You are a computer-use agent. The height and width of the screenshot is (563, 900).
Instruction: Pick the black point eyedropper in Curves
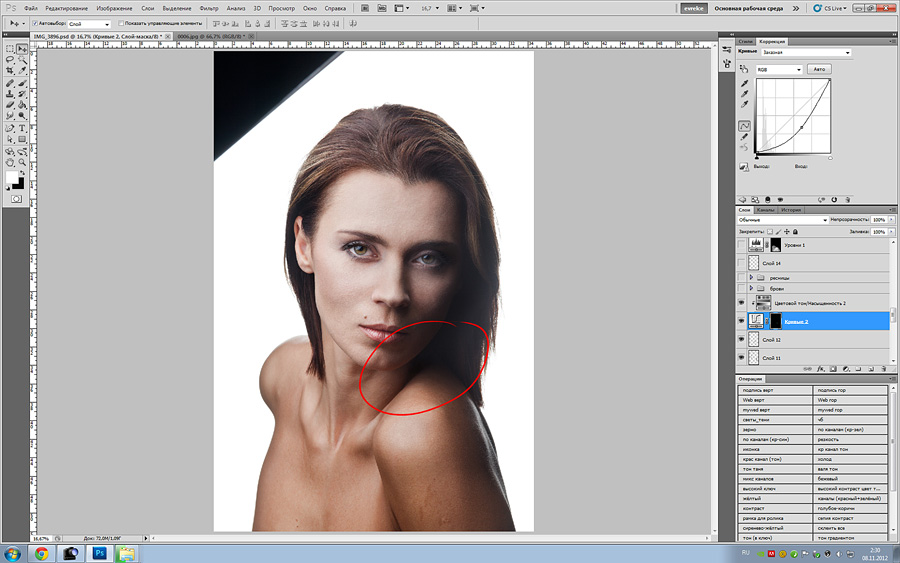(x=744, y=84)
